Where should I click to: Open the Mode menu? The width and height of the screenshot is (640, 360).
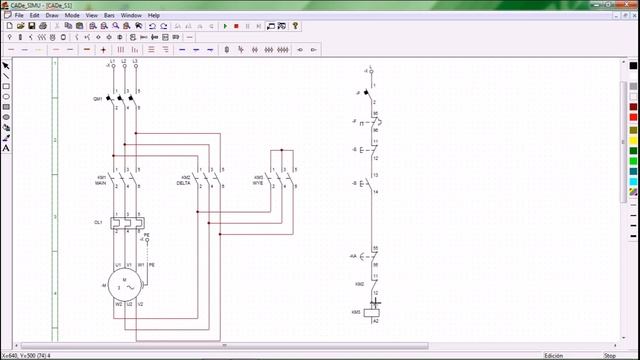click(72, 16)
